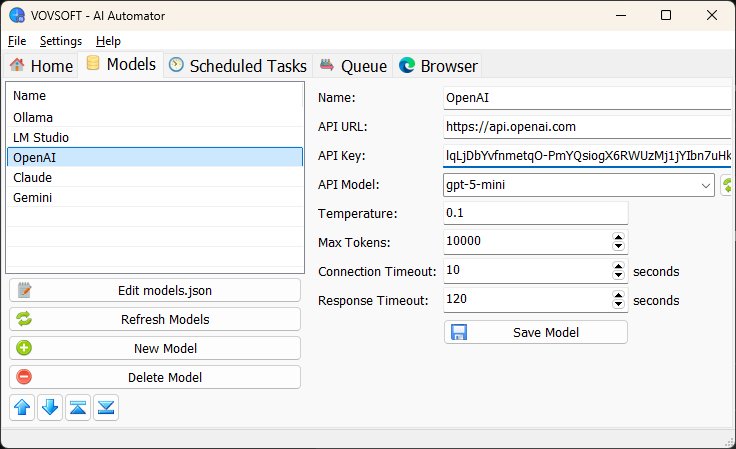The height and width of the screenshot is (449, 736).
Task: Increase Max Tokens with up spinner
Action: pos(618,237)
